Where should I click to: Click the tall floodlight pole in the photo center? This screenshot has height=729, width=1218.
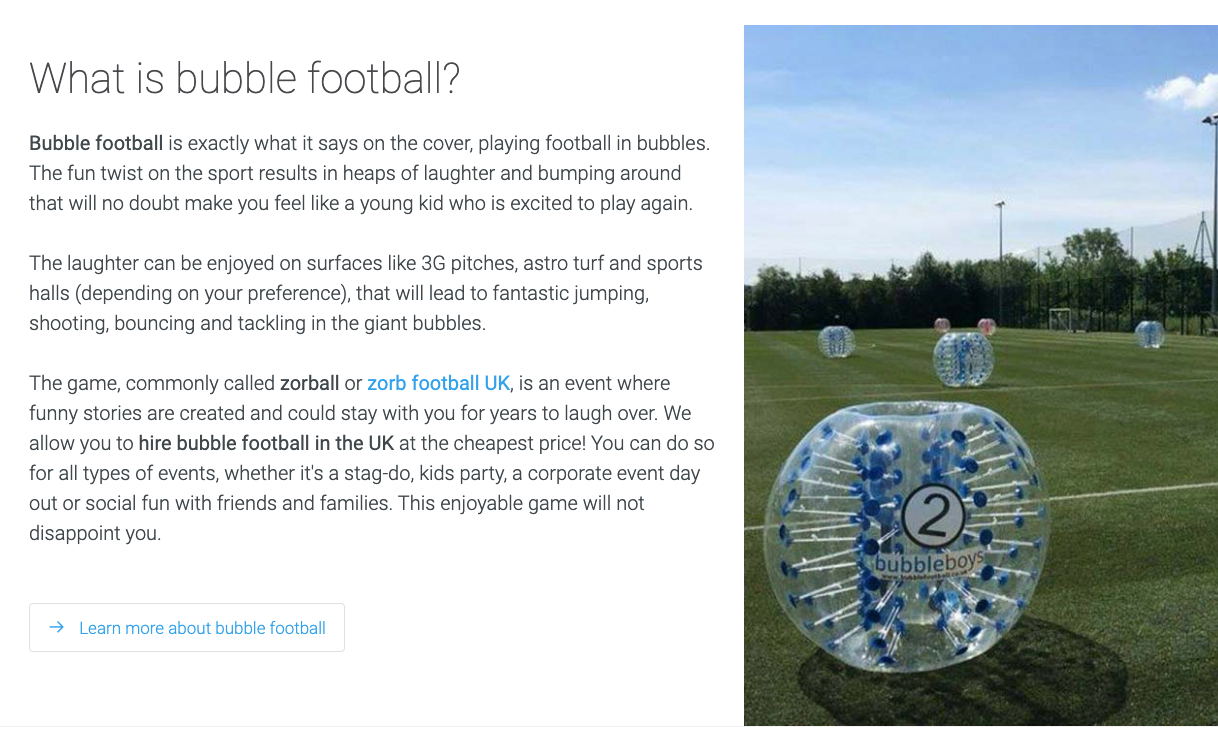pyautogui.click(x=1000, y=262)
